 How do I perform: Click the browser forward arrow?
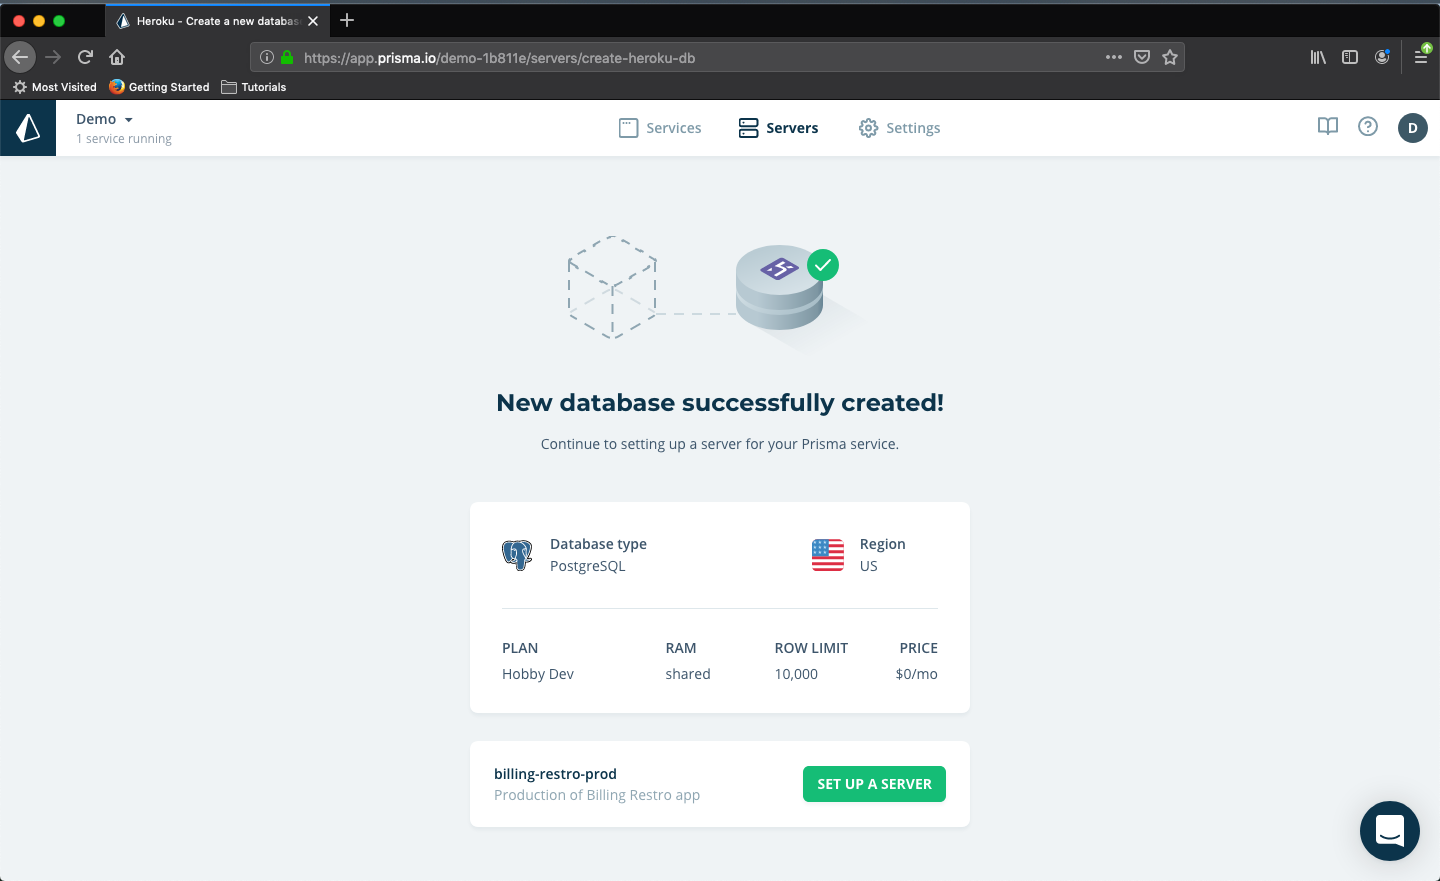pyautogui.click(x=53, y=57)
